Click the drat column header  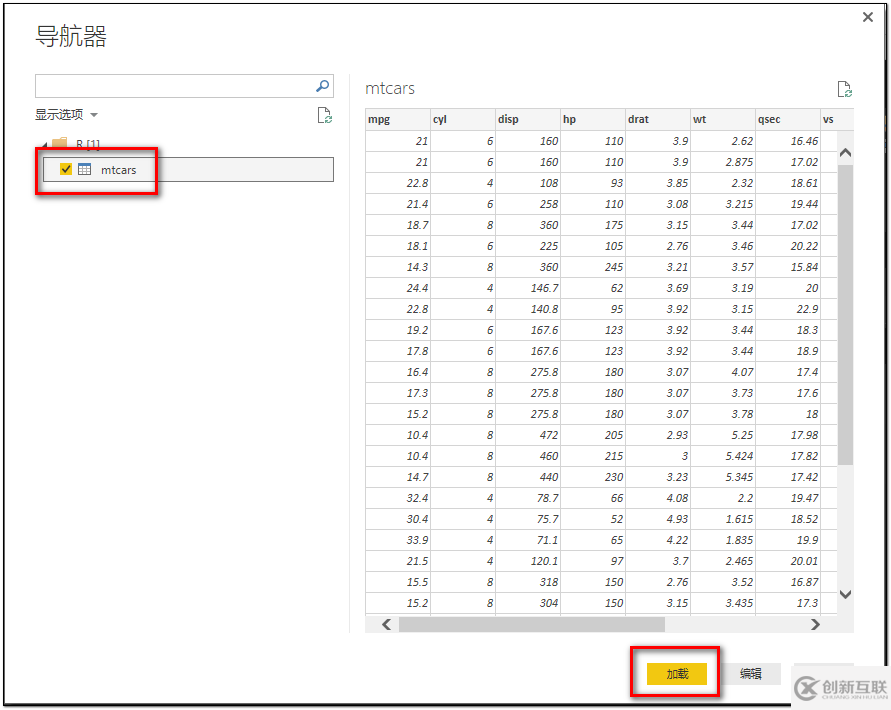point(657,119)
